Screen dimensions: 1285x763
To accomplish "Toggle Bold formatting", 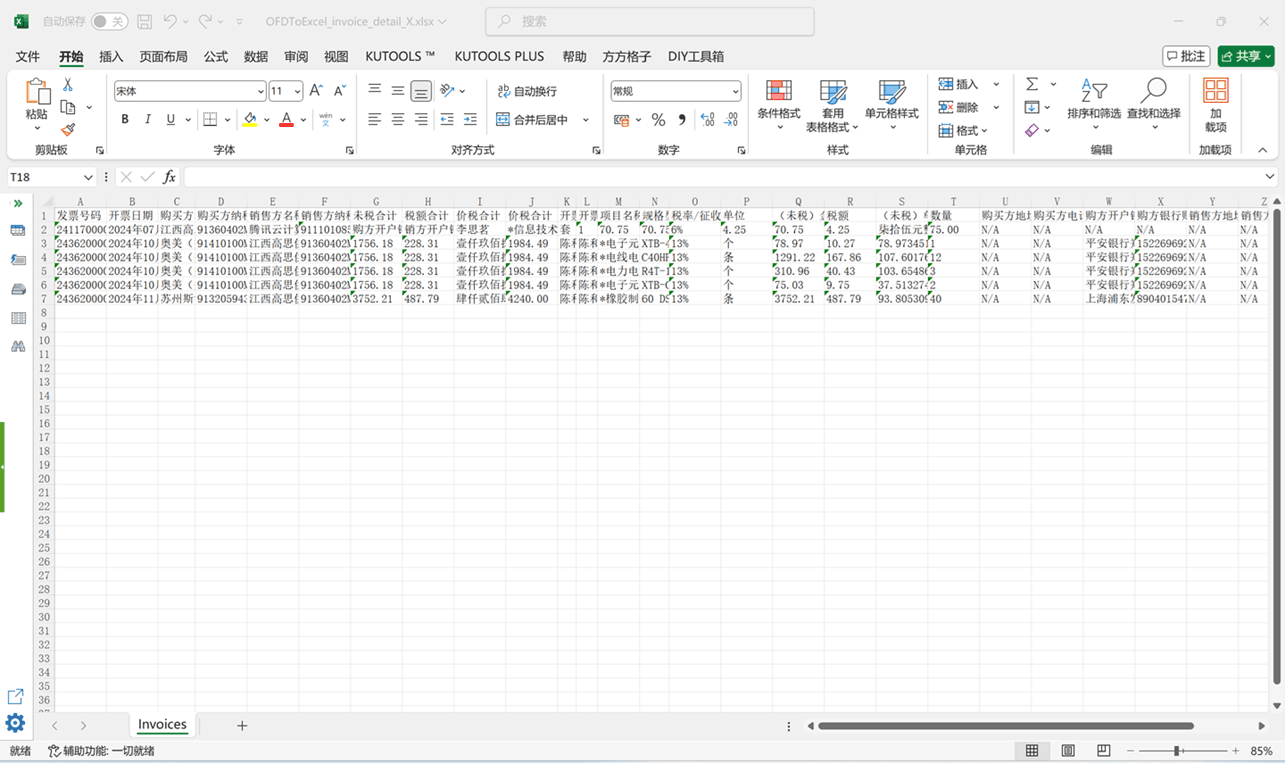I will click(125, 120).
